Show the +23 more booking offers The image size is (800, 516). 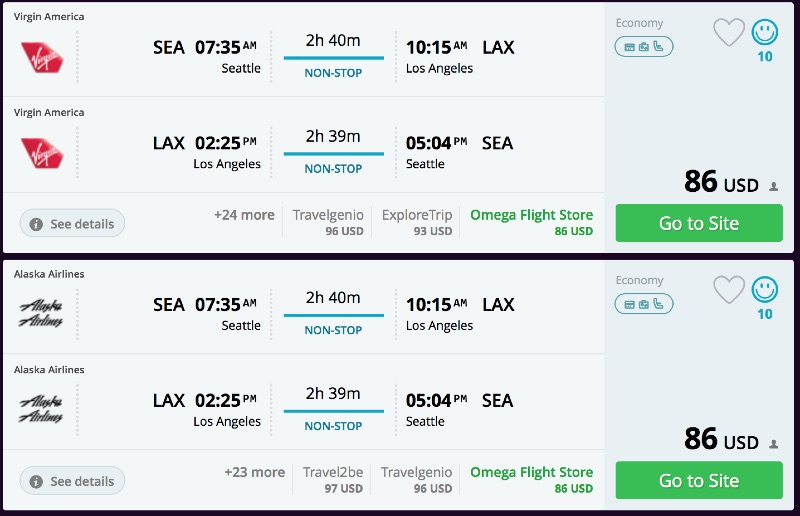coord(254,472)
